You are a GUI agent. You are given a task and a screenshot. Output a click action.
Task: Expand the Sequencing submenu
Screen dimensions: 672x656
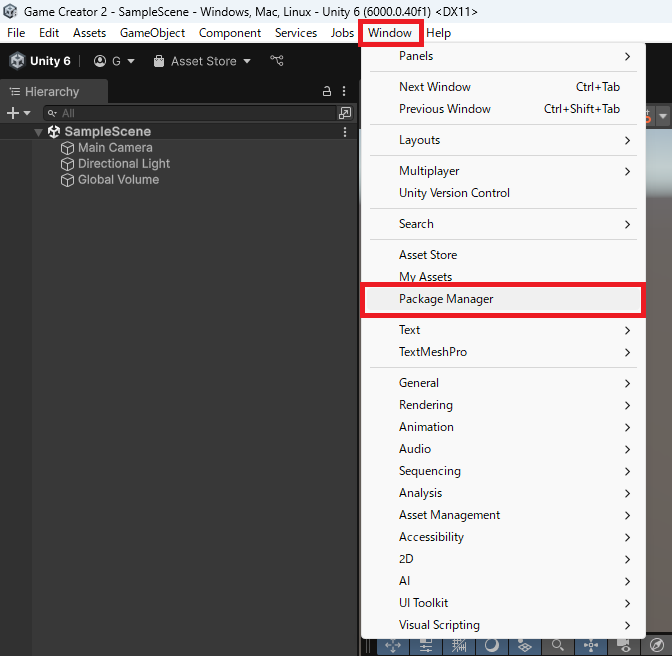(x=503, y=471)
